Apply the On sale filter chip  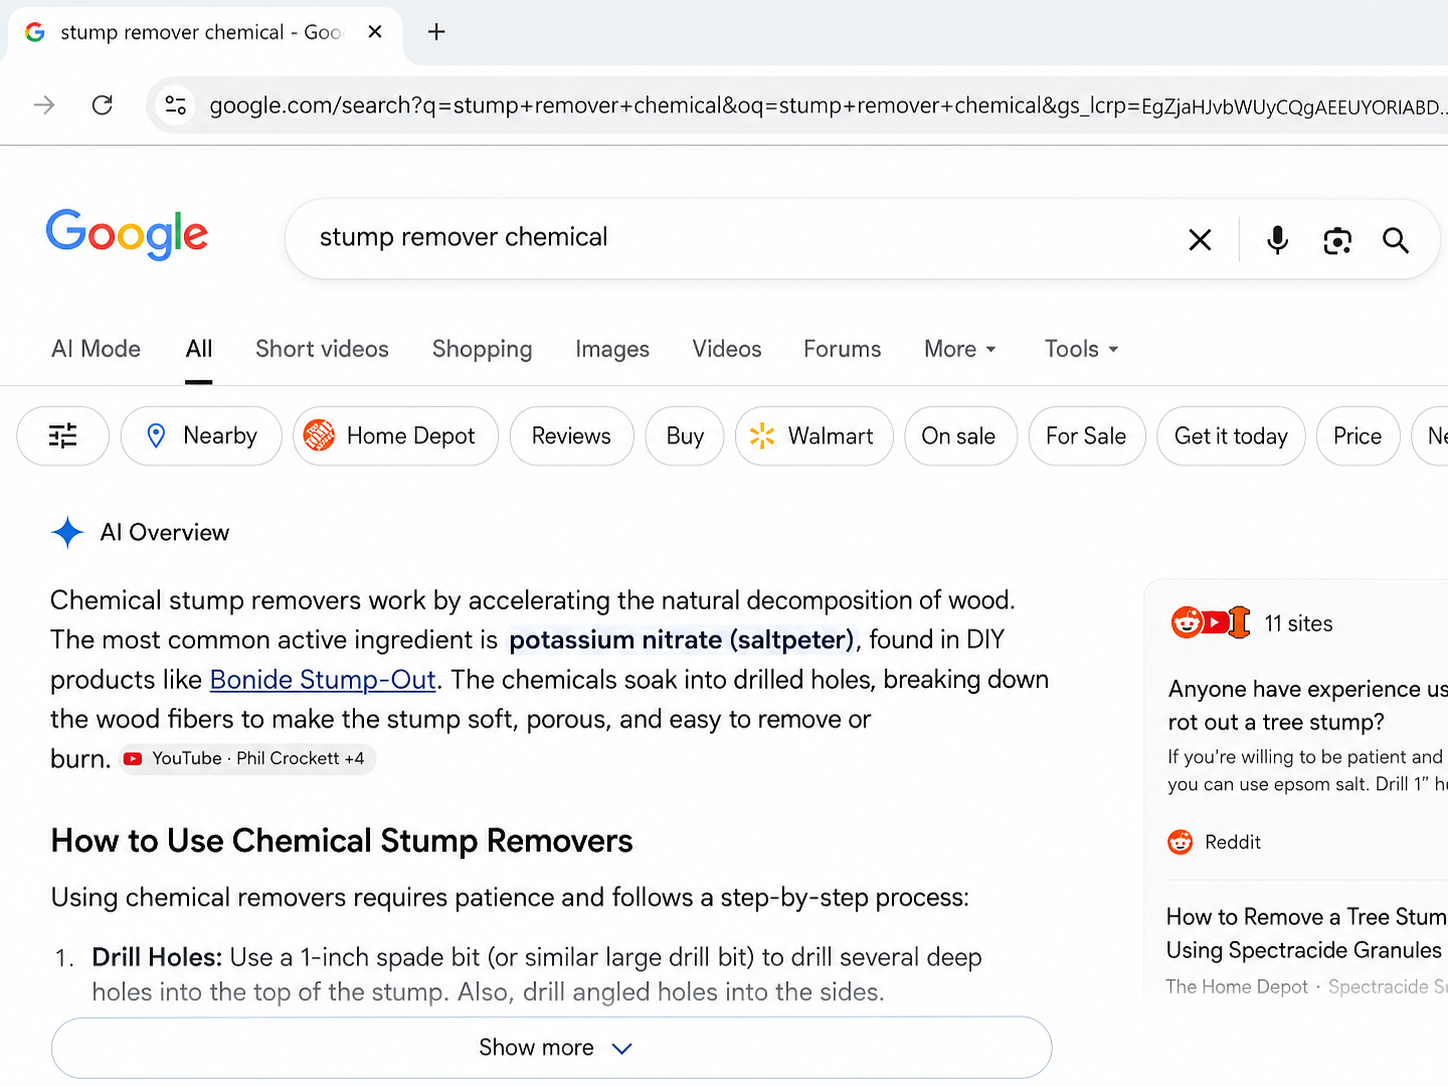(x=960, y=436)
